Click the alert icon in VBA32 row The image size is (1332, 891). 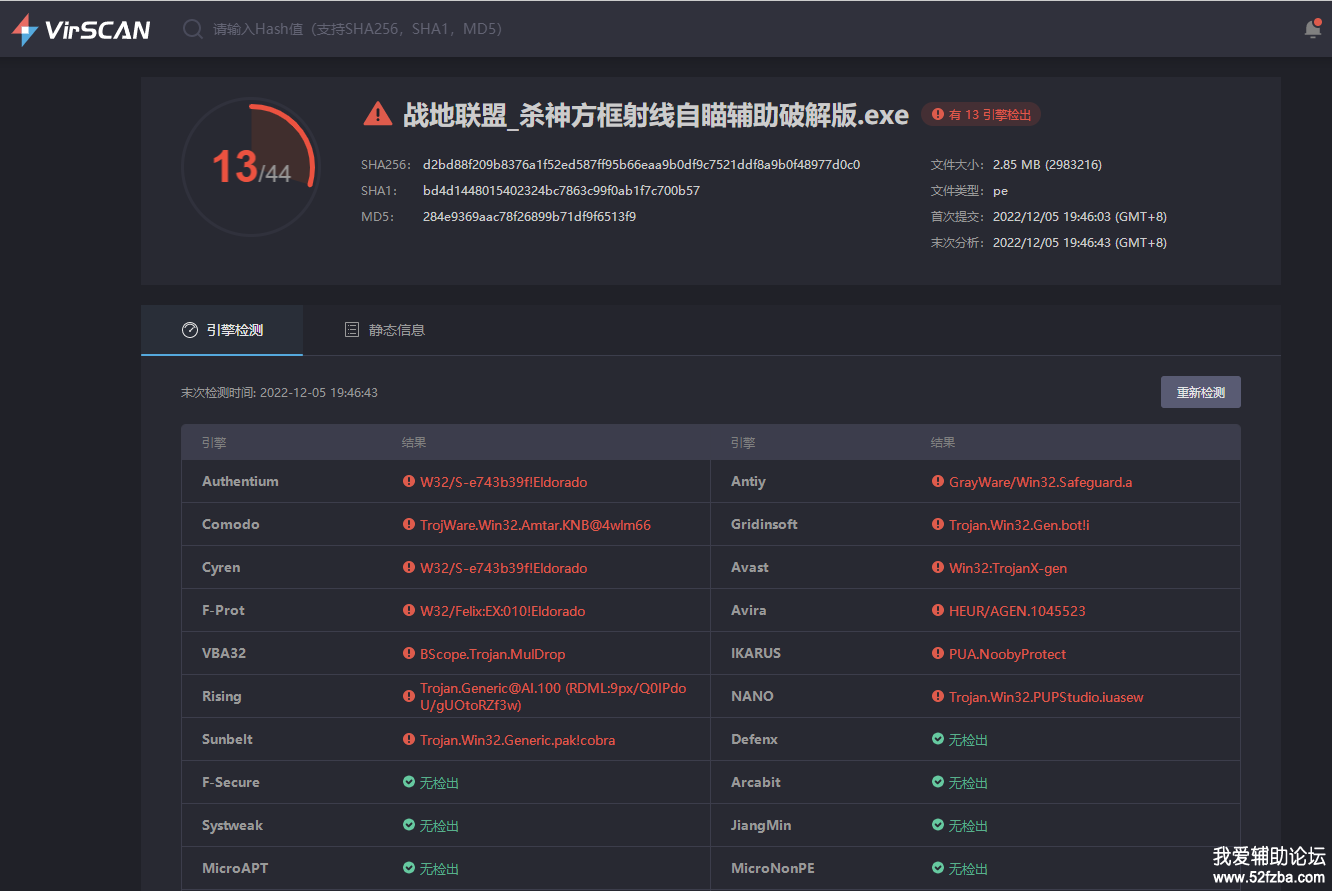(409, 653)
